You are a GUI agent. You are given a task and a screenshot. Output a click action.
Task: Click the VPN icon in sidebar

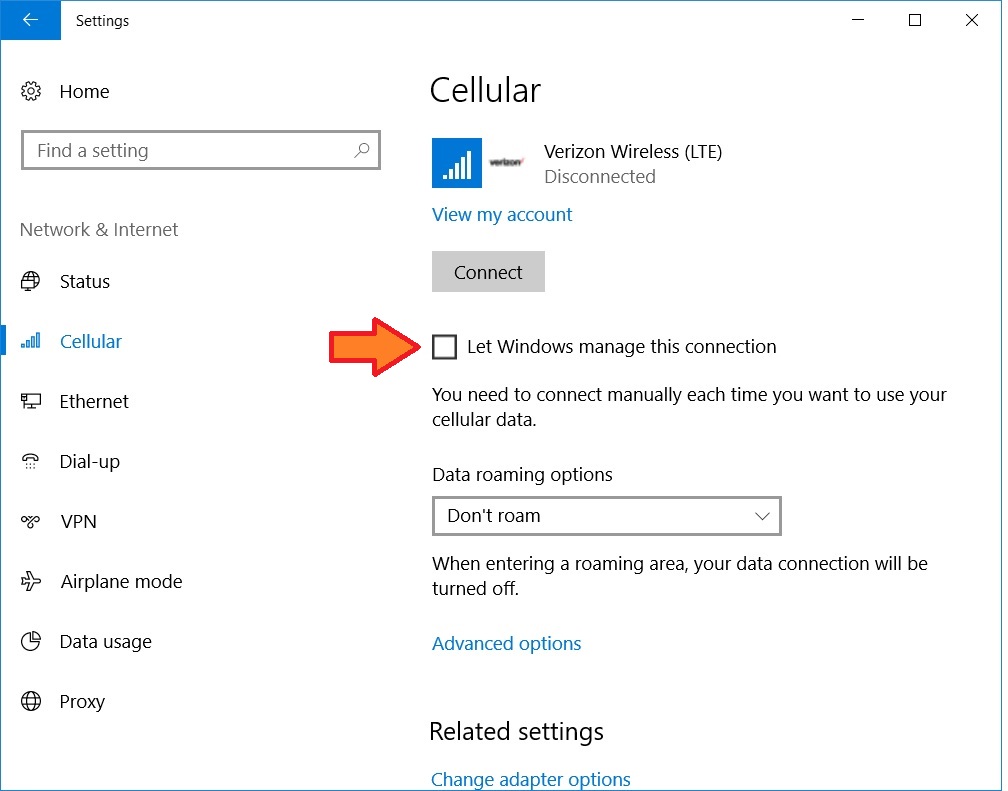(x=31, y=521)
